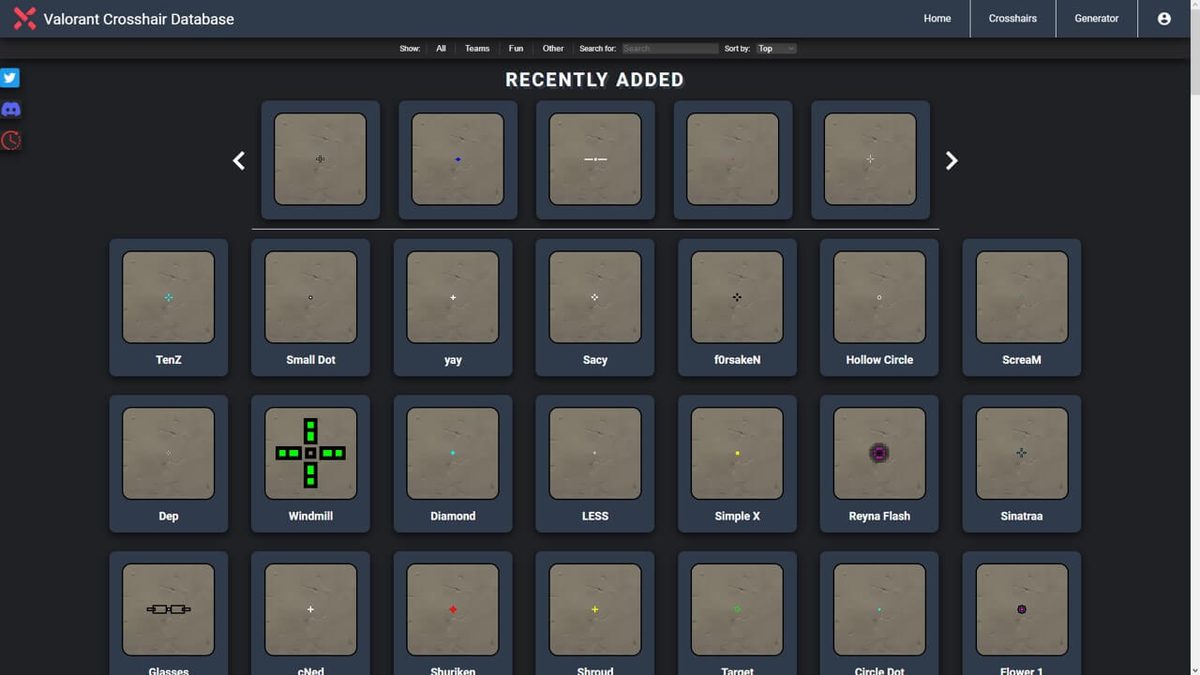Screen dimensions: 1200x675
Task: Open the f0rsakeN crosshair card
Action: coord(737,308)
